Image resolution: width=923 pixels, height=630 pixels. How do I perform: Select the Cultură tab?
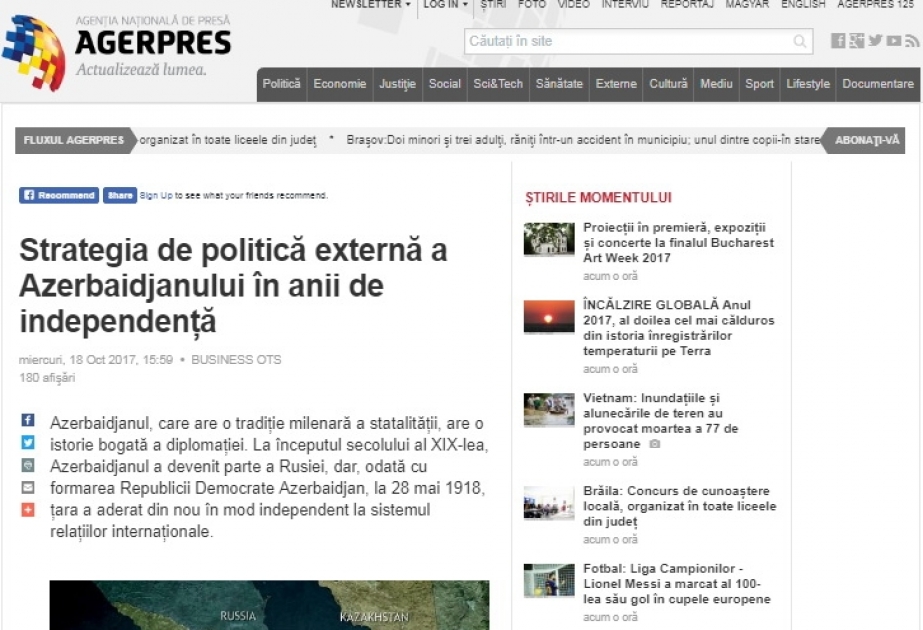coord(668,84)
